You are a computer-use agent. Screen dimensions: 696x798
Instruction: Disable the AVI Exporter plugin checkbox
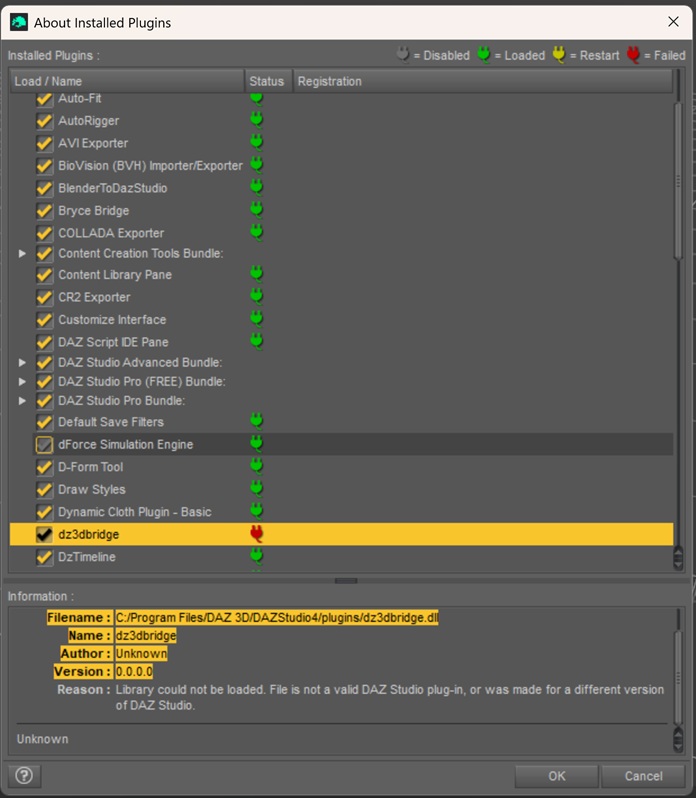point(44,144)
